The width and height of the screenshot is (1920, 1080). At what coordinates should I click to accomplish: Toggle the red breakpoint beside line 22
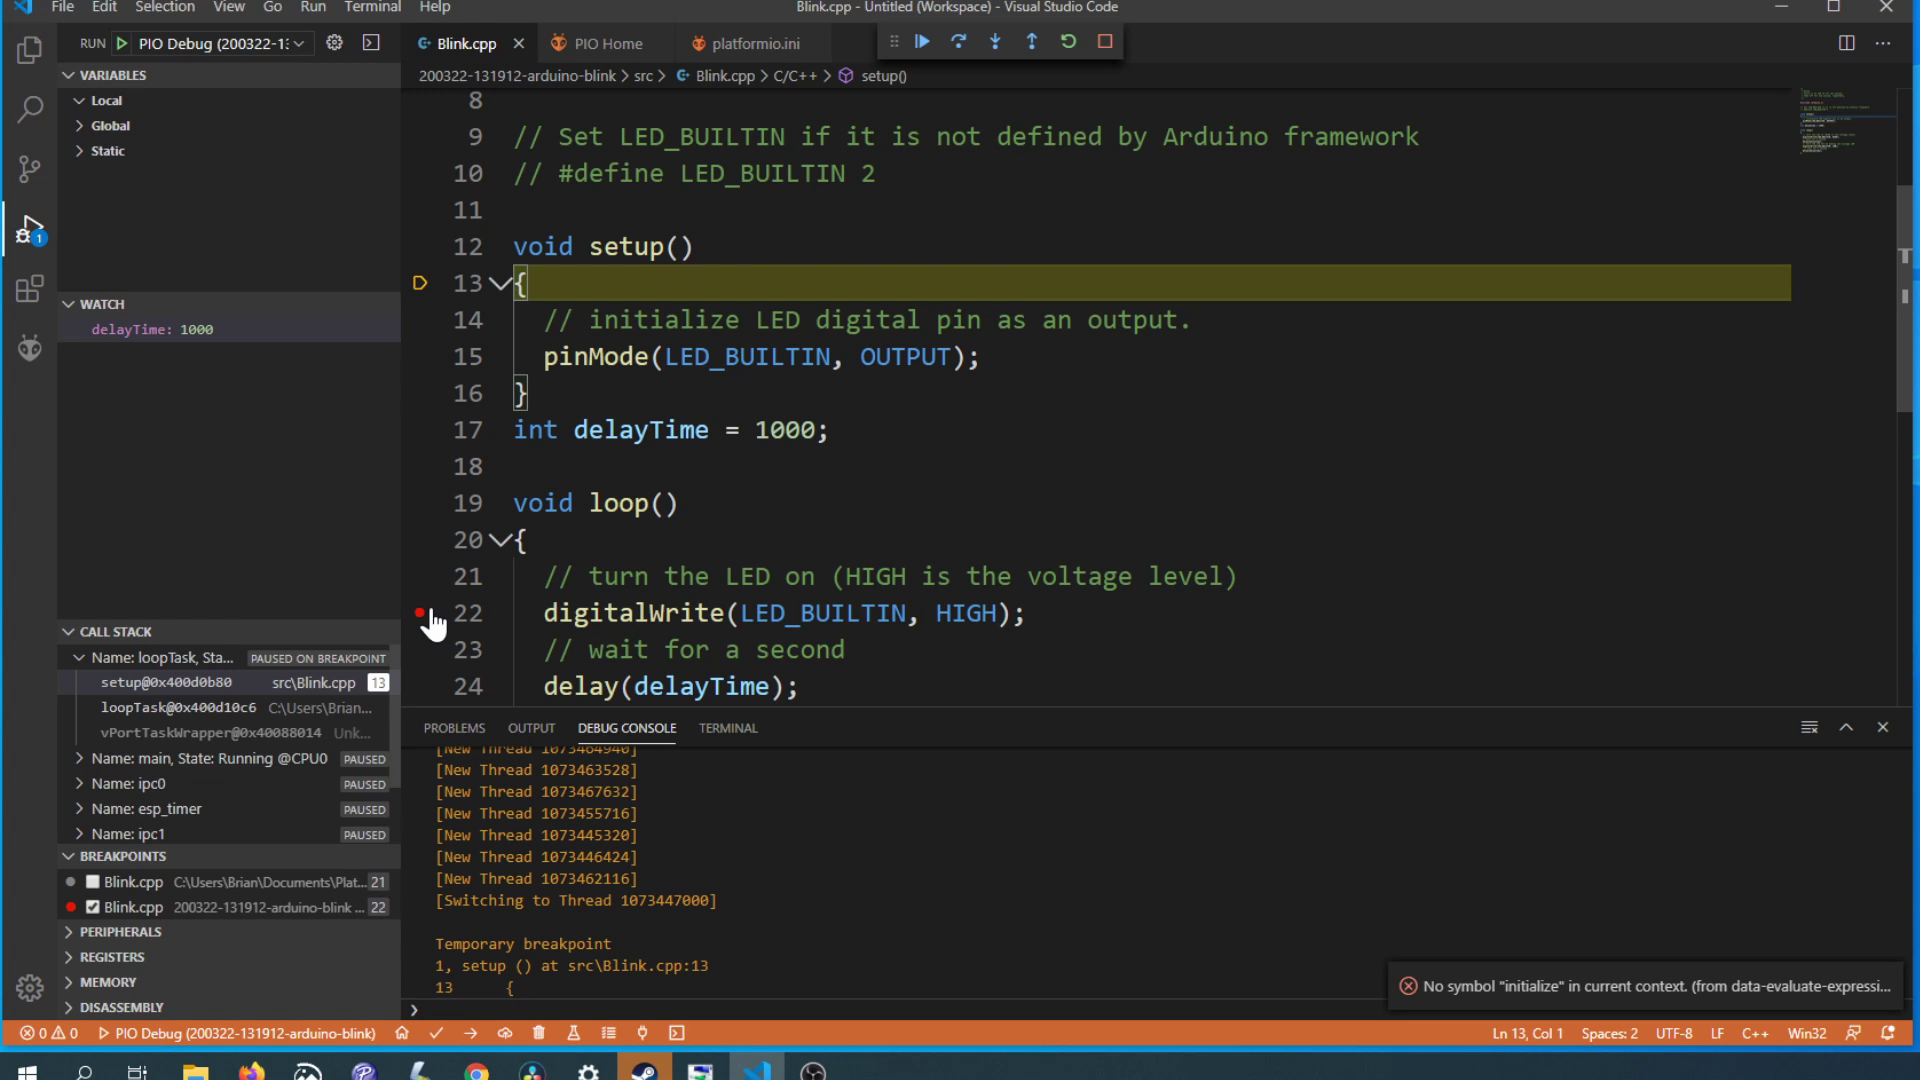[419, 612]
